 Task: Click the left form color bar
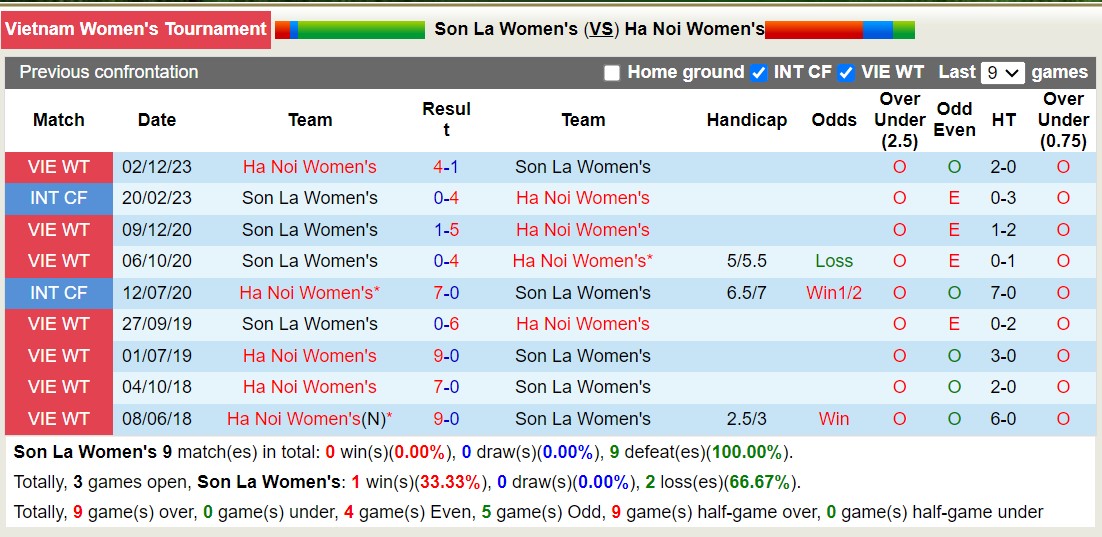[x=350, y=30]
